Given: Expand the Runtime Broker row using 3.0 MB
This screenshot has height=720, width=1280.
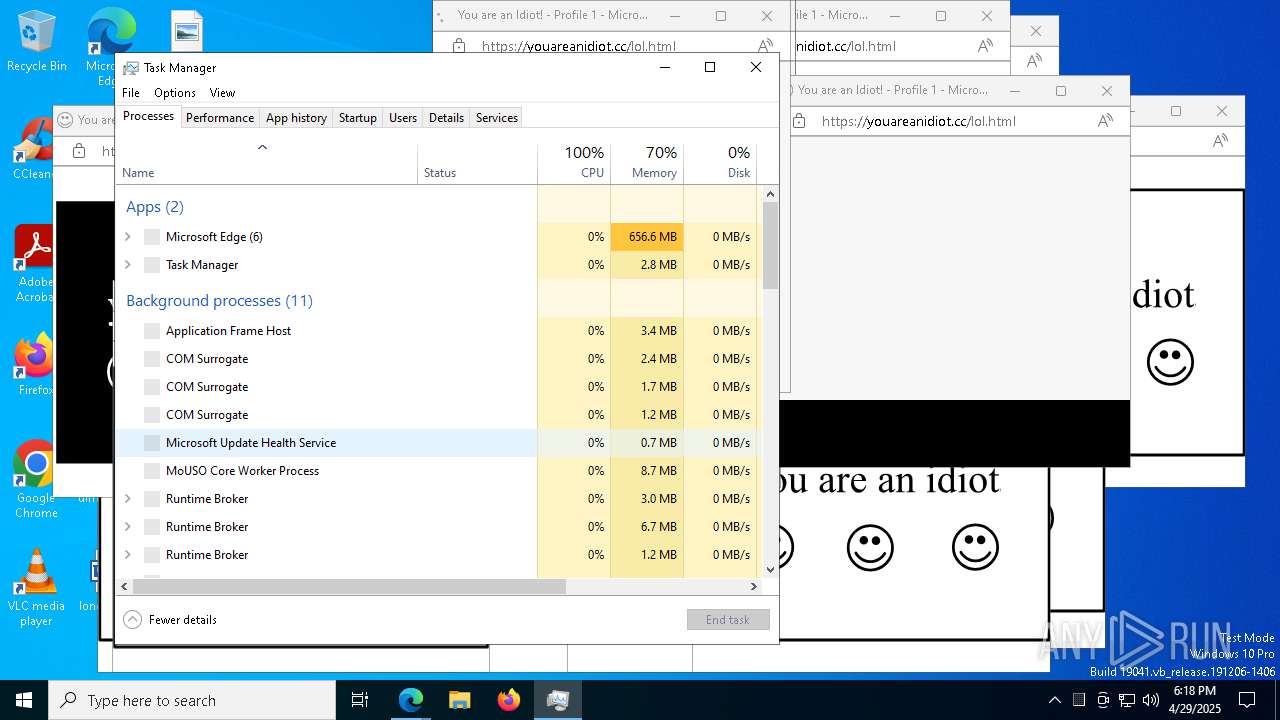Looking at the screenshot, I should click(127, 499).
